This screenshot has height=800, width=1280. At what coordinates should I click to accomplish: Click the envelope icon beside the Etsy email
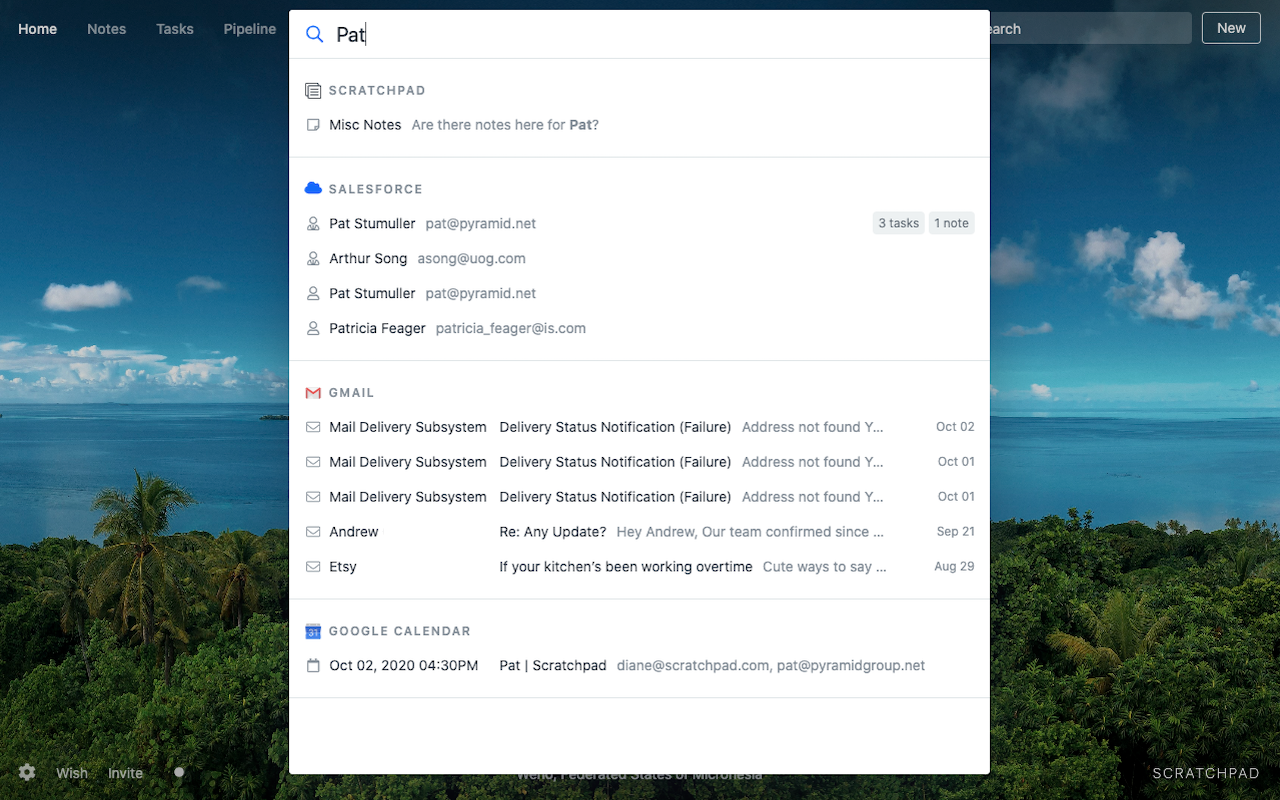tap(313, 566)
